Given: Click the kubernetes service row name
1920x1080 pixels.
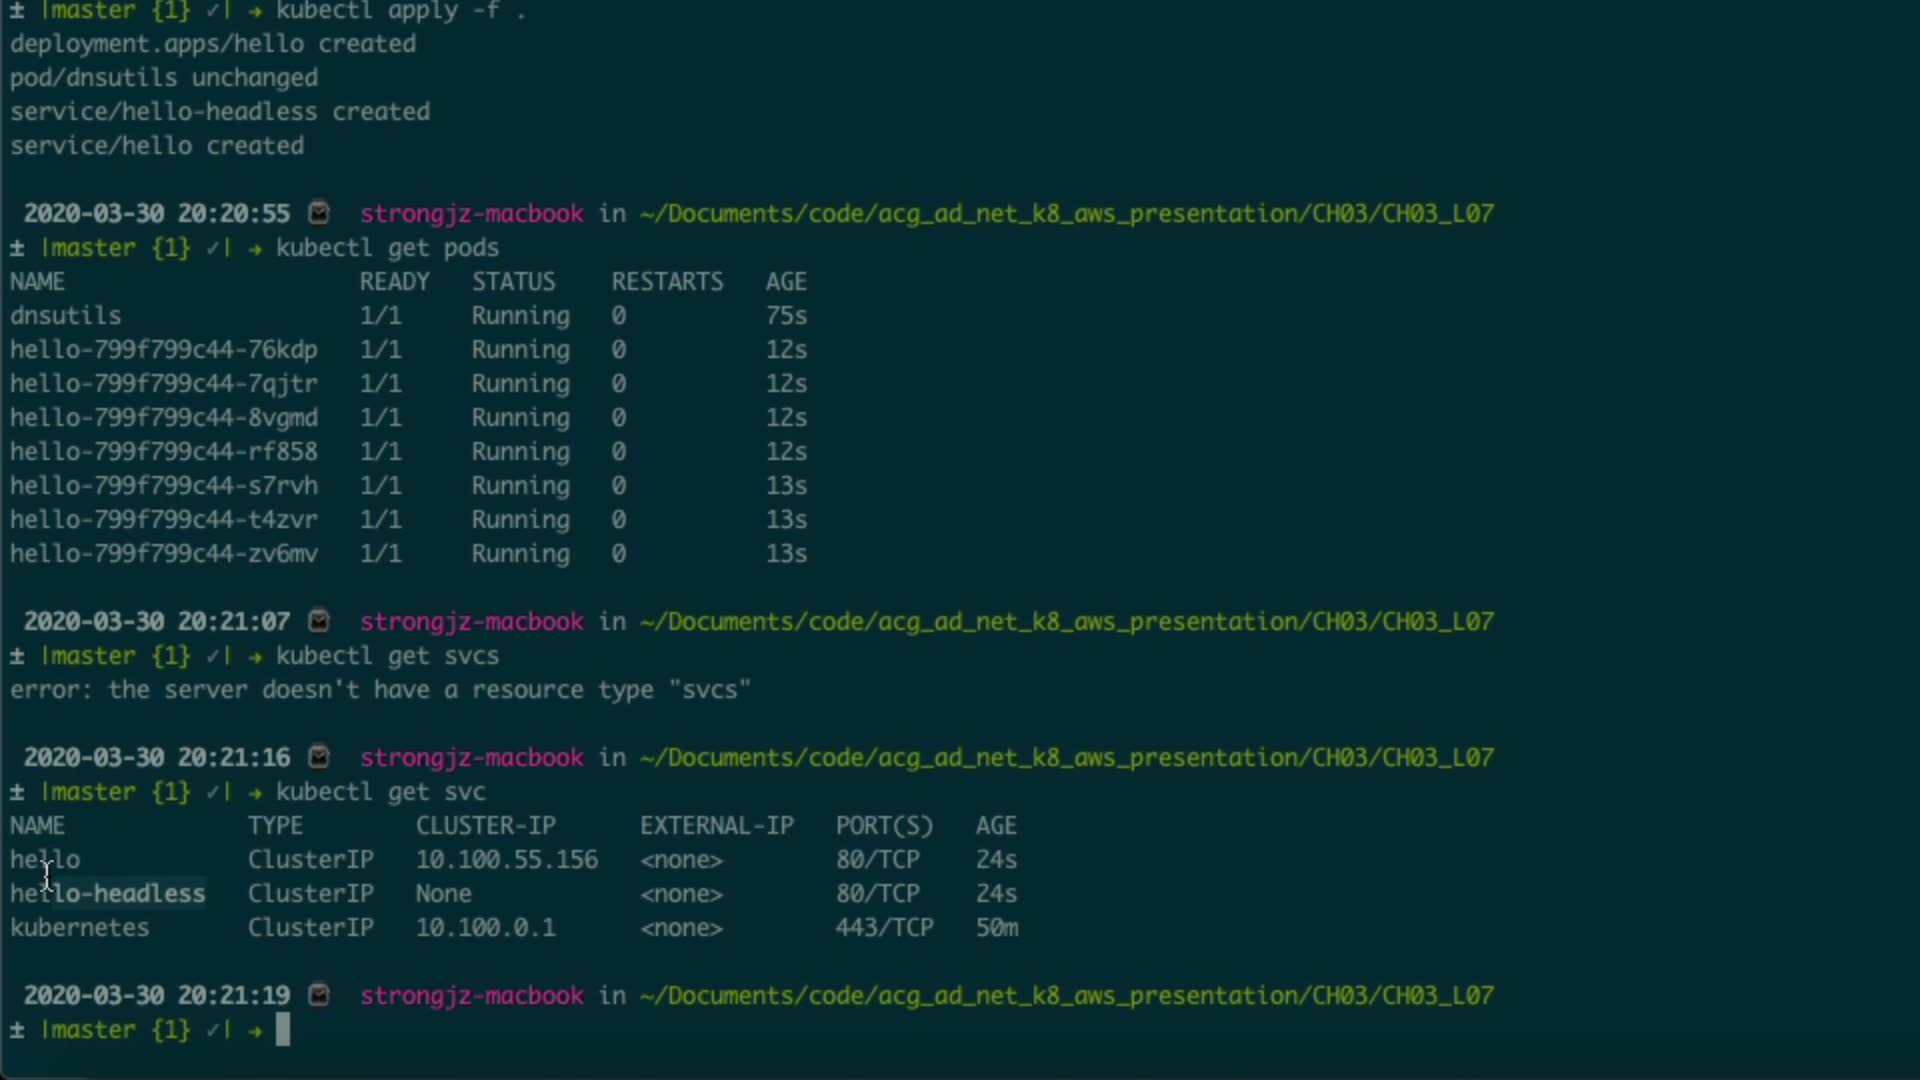Looking at the screenshot, I should tap(80, 927).
